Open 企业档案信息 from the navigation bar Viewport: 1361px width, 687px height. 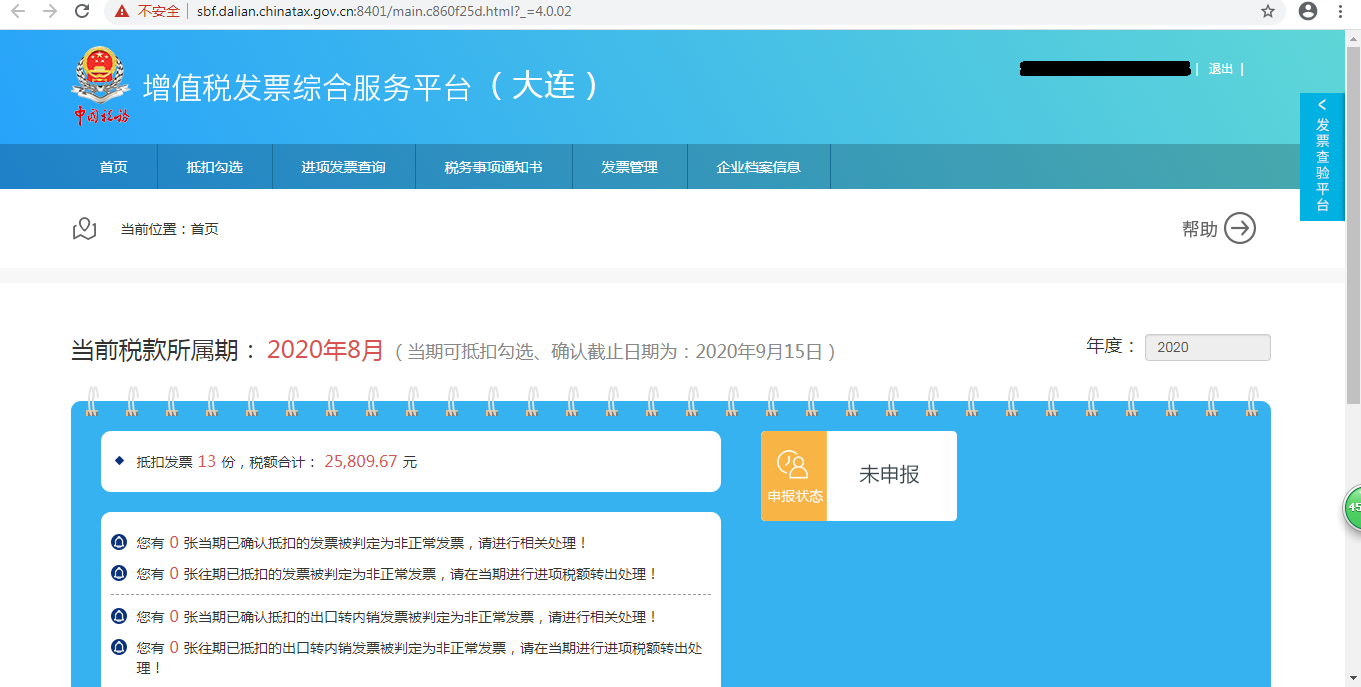758,166
